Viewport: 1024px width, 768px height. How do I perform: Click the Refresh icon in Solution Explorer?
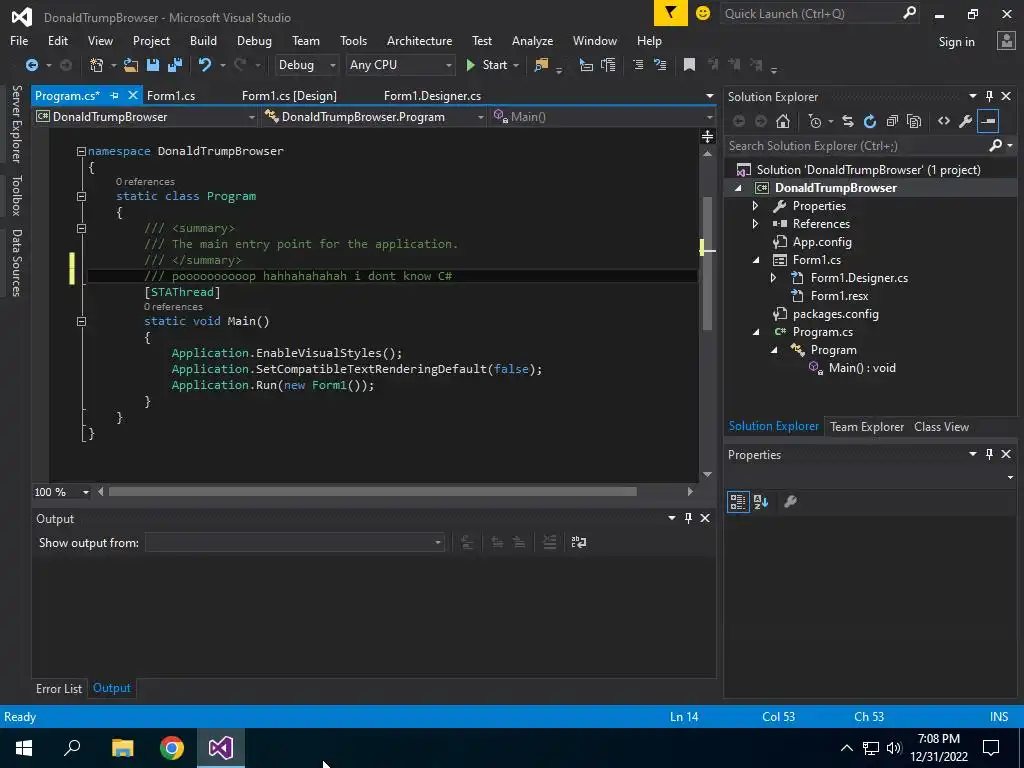point(870,121)
